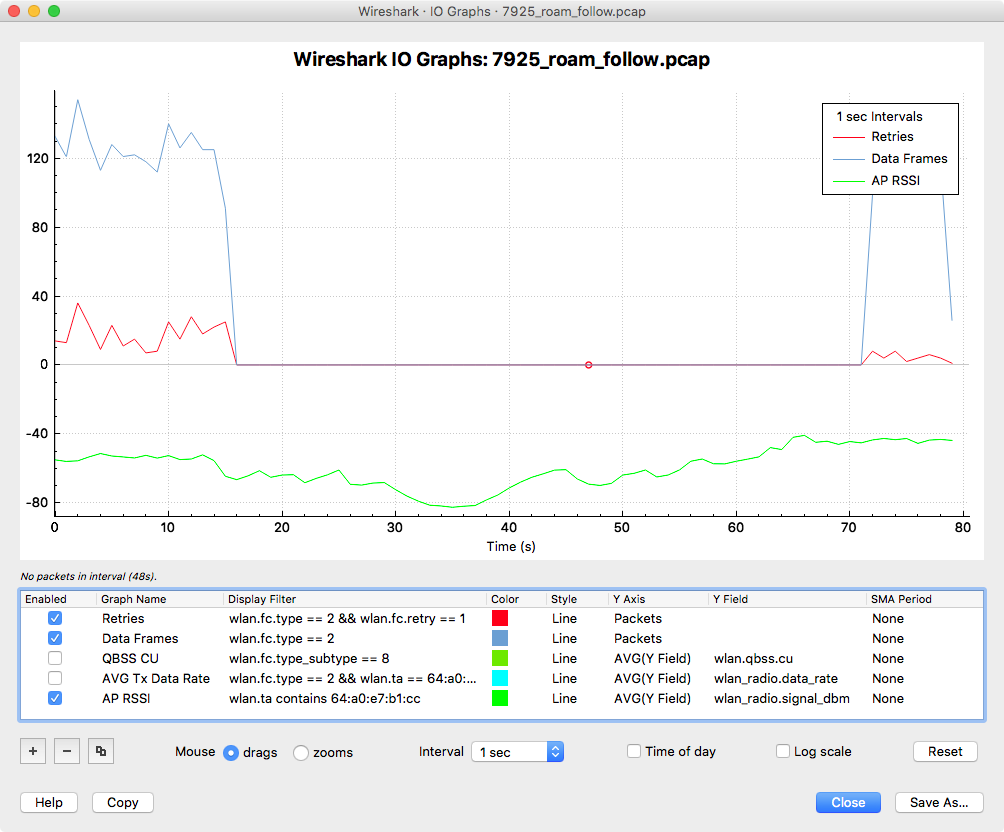Add a new graph using the plus icon
This screenshot has height=832, width=1004.
pyautogui.click(x=32, y=751)
